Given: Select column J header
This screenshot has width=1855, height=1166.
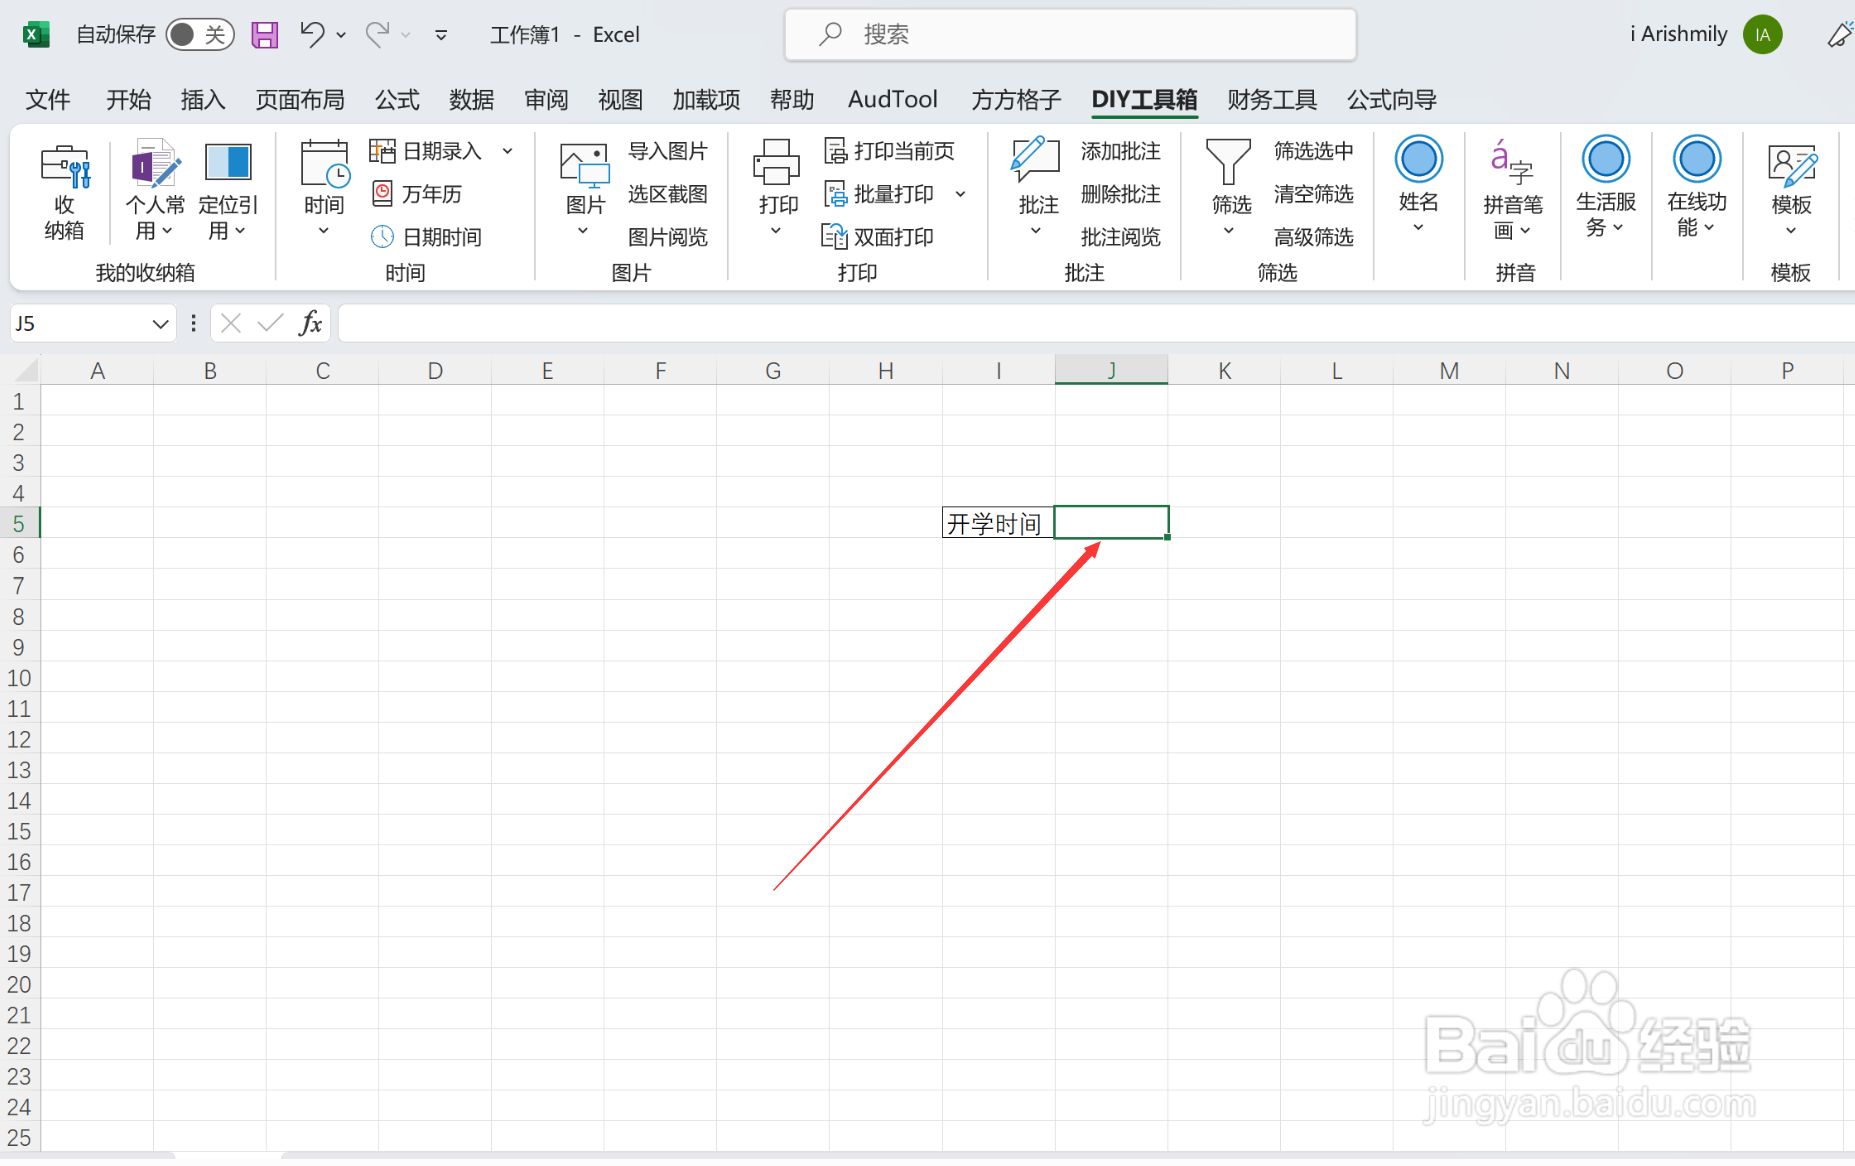Looking at the screenshot, I should click(1111, 371).
